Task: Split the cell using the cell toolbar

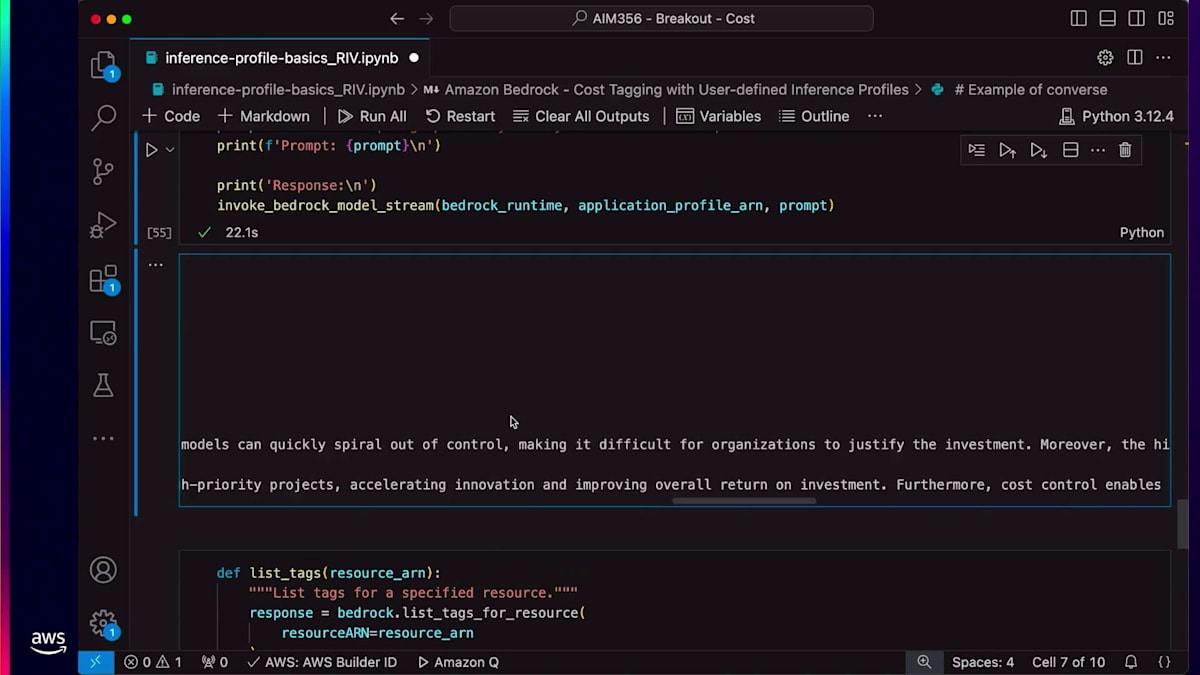Action: pos(1070,150)
